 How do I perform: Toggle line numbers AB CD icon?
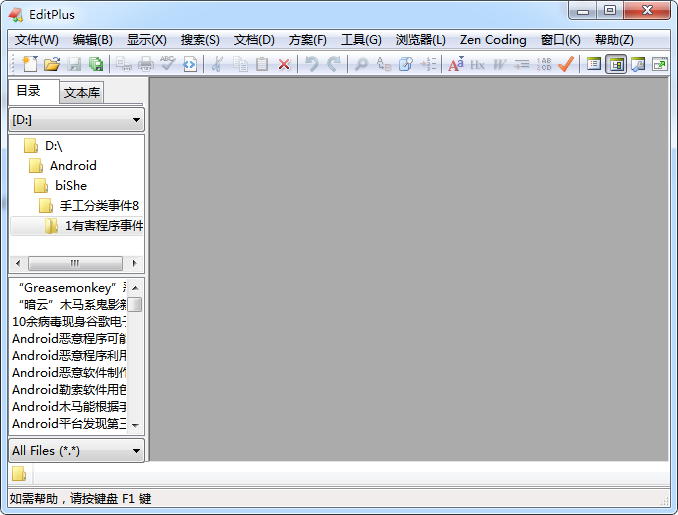click(x=544, y=64)
